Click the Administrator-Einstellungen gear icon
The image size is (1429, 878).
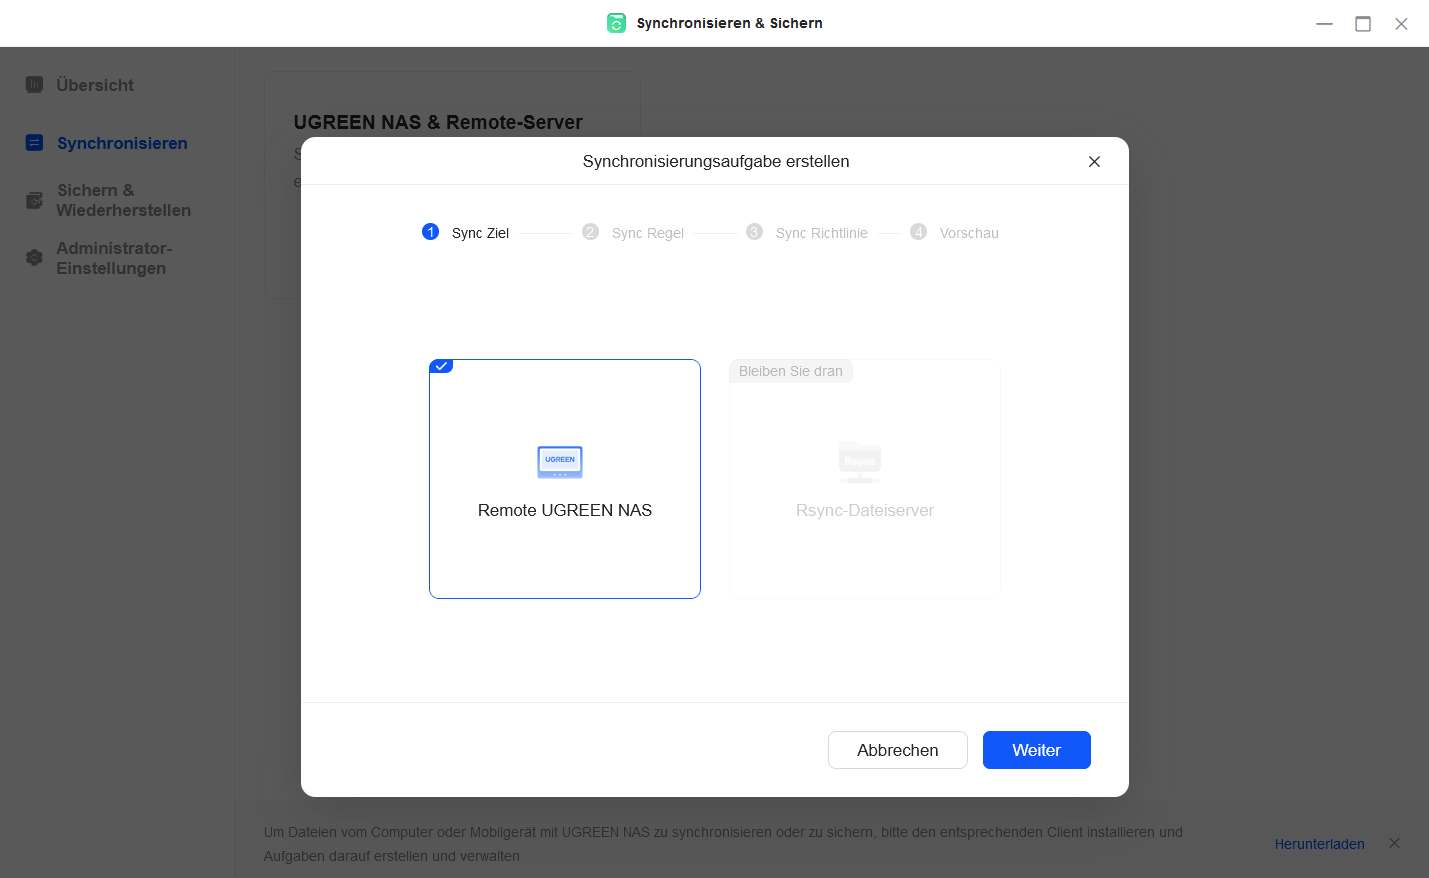pos(34,258)
